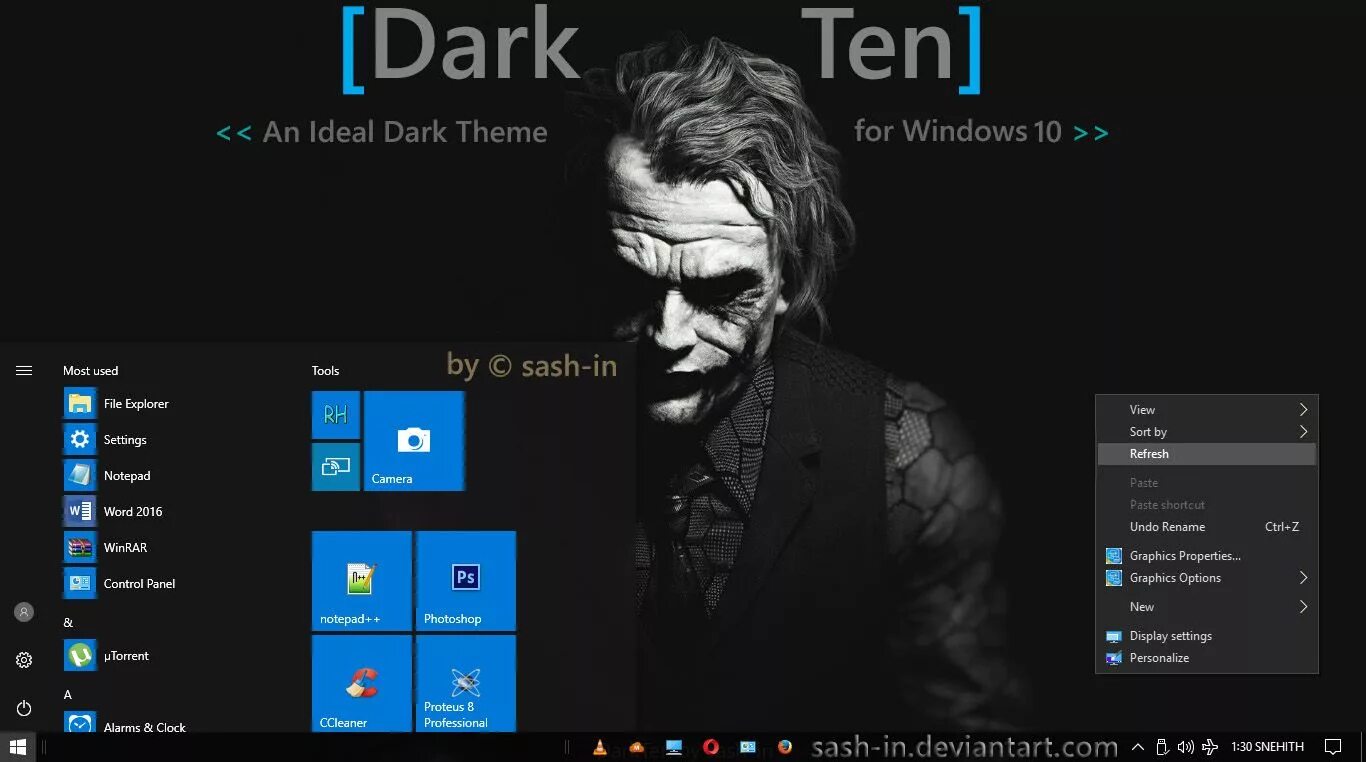Expand the View submenu in context menu
Screen dimensions: 1366x762
(1207, 410)
